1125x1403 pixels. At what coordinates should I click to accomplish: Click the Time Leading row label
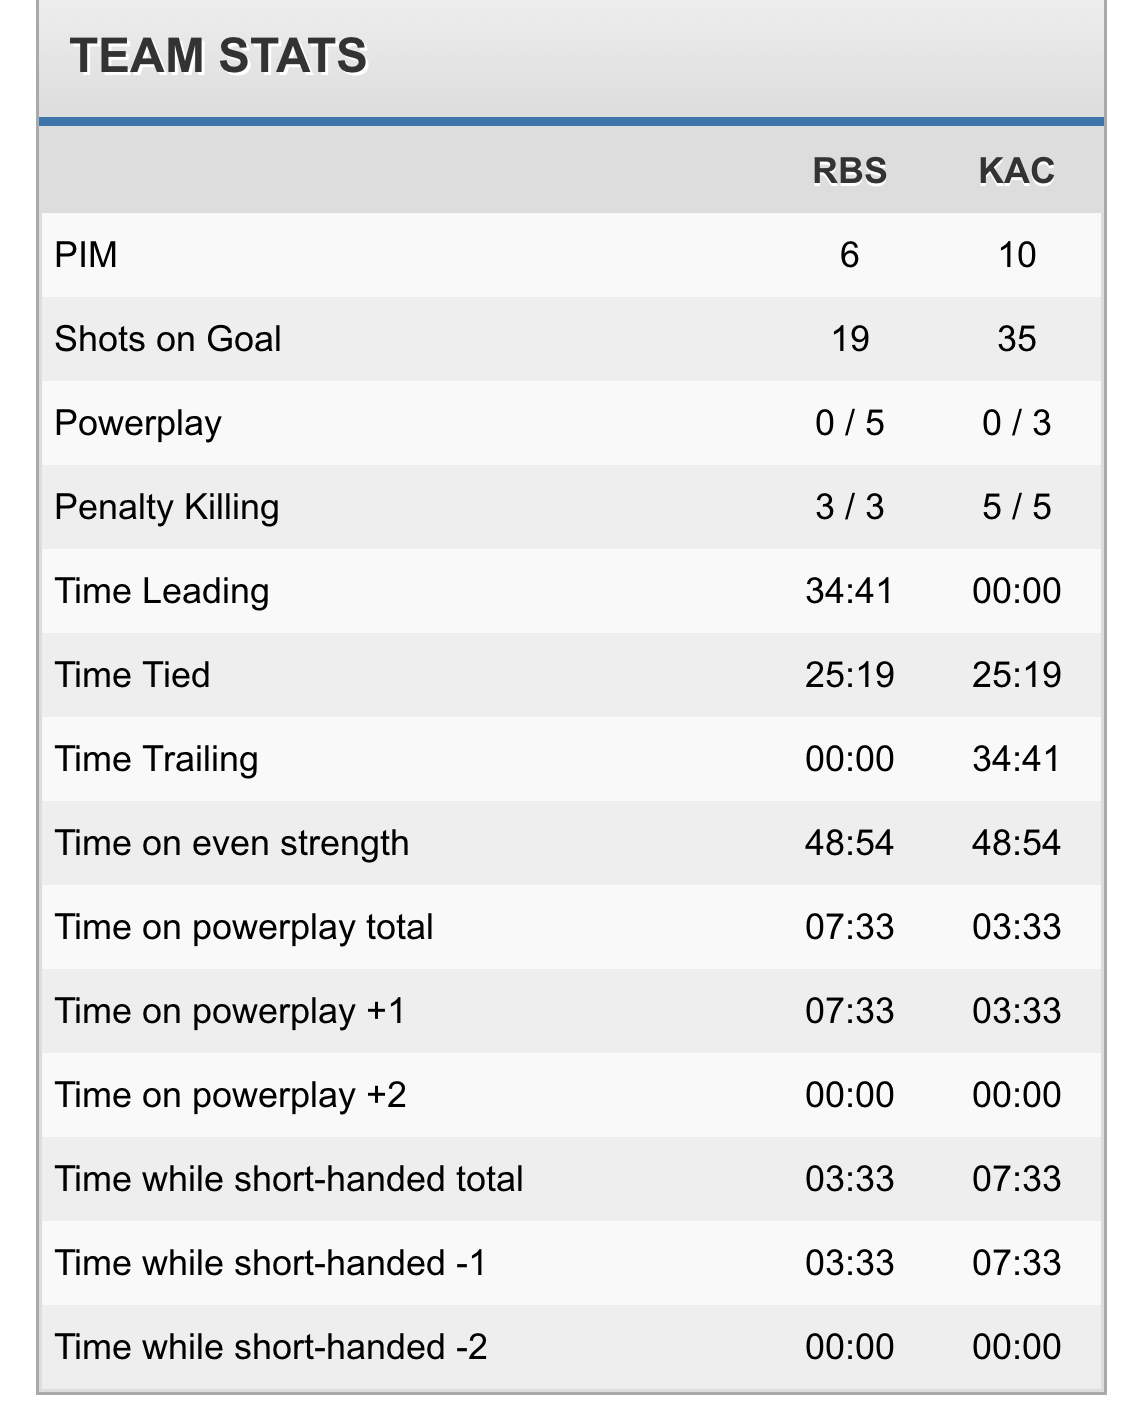click(162, 591)
